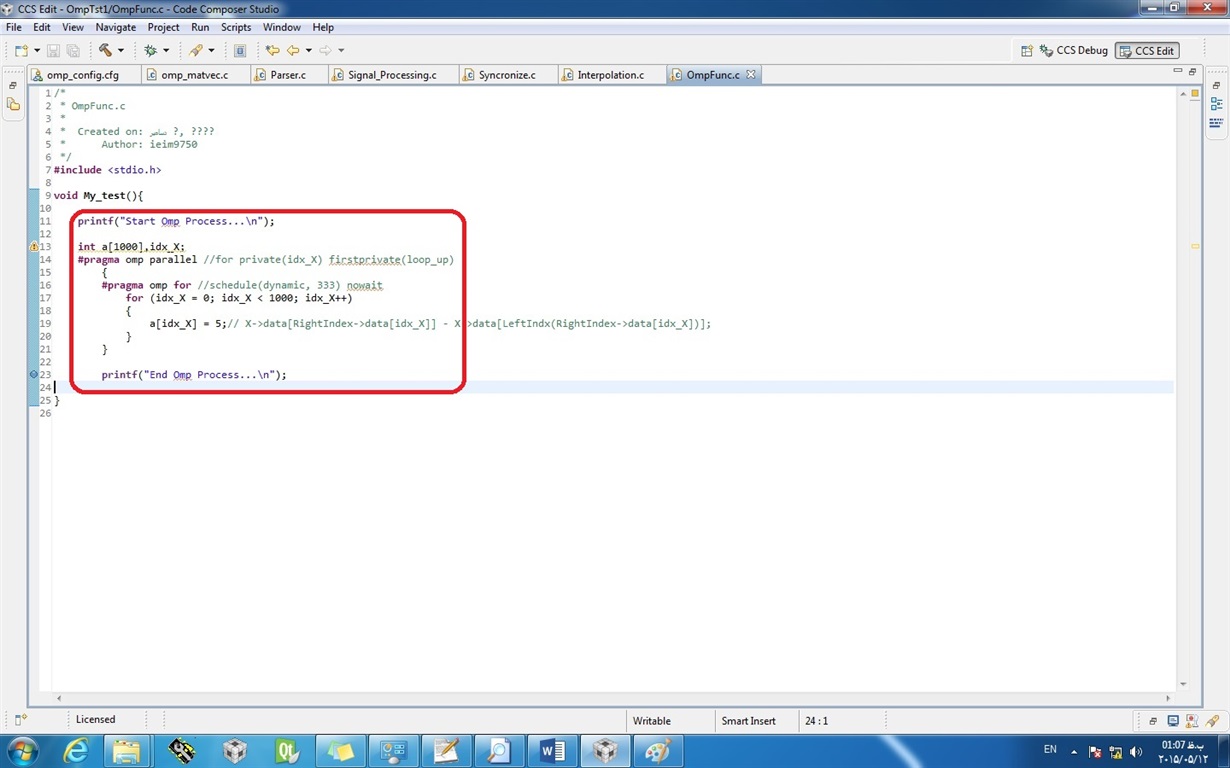Open the Project menu
The width and height of the screenshot is (1230, 768).
click(x=164, y=27)
